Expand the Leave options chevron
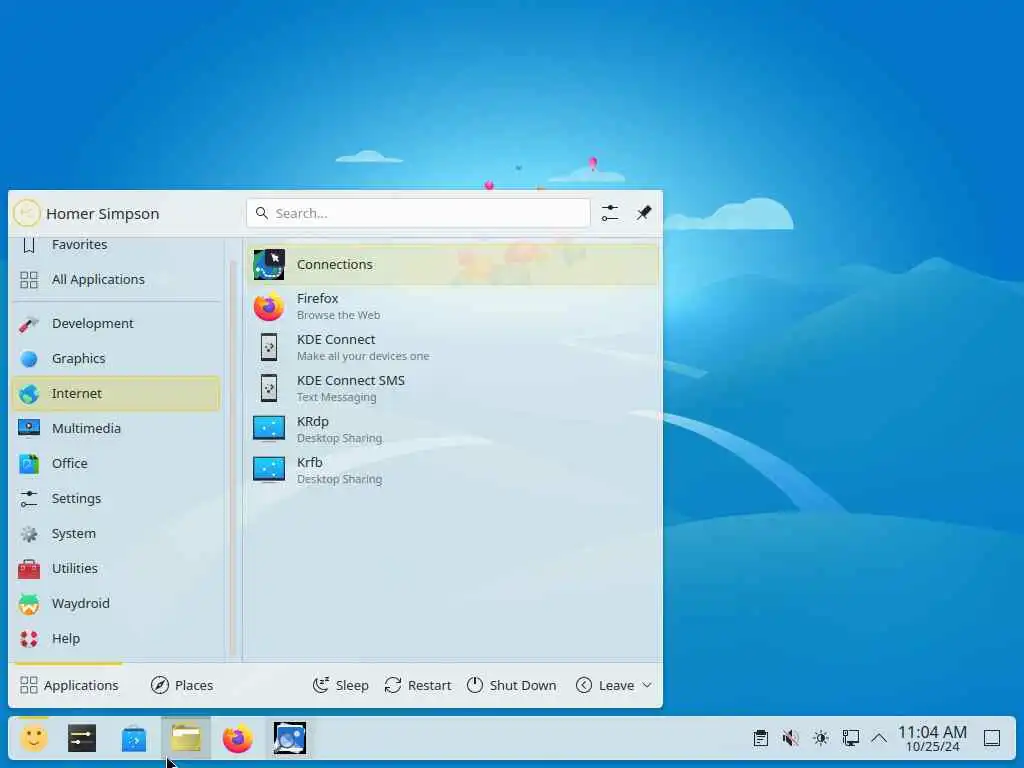This screenshot has width=1024, height=768. 647,685
